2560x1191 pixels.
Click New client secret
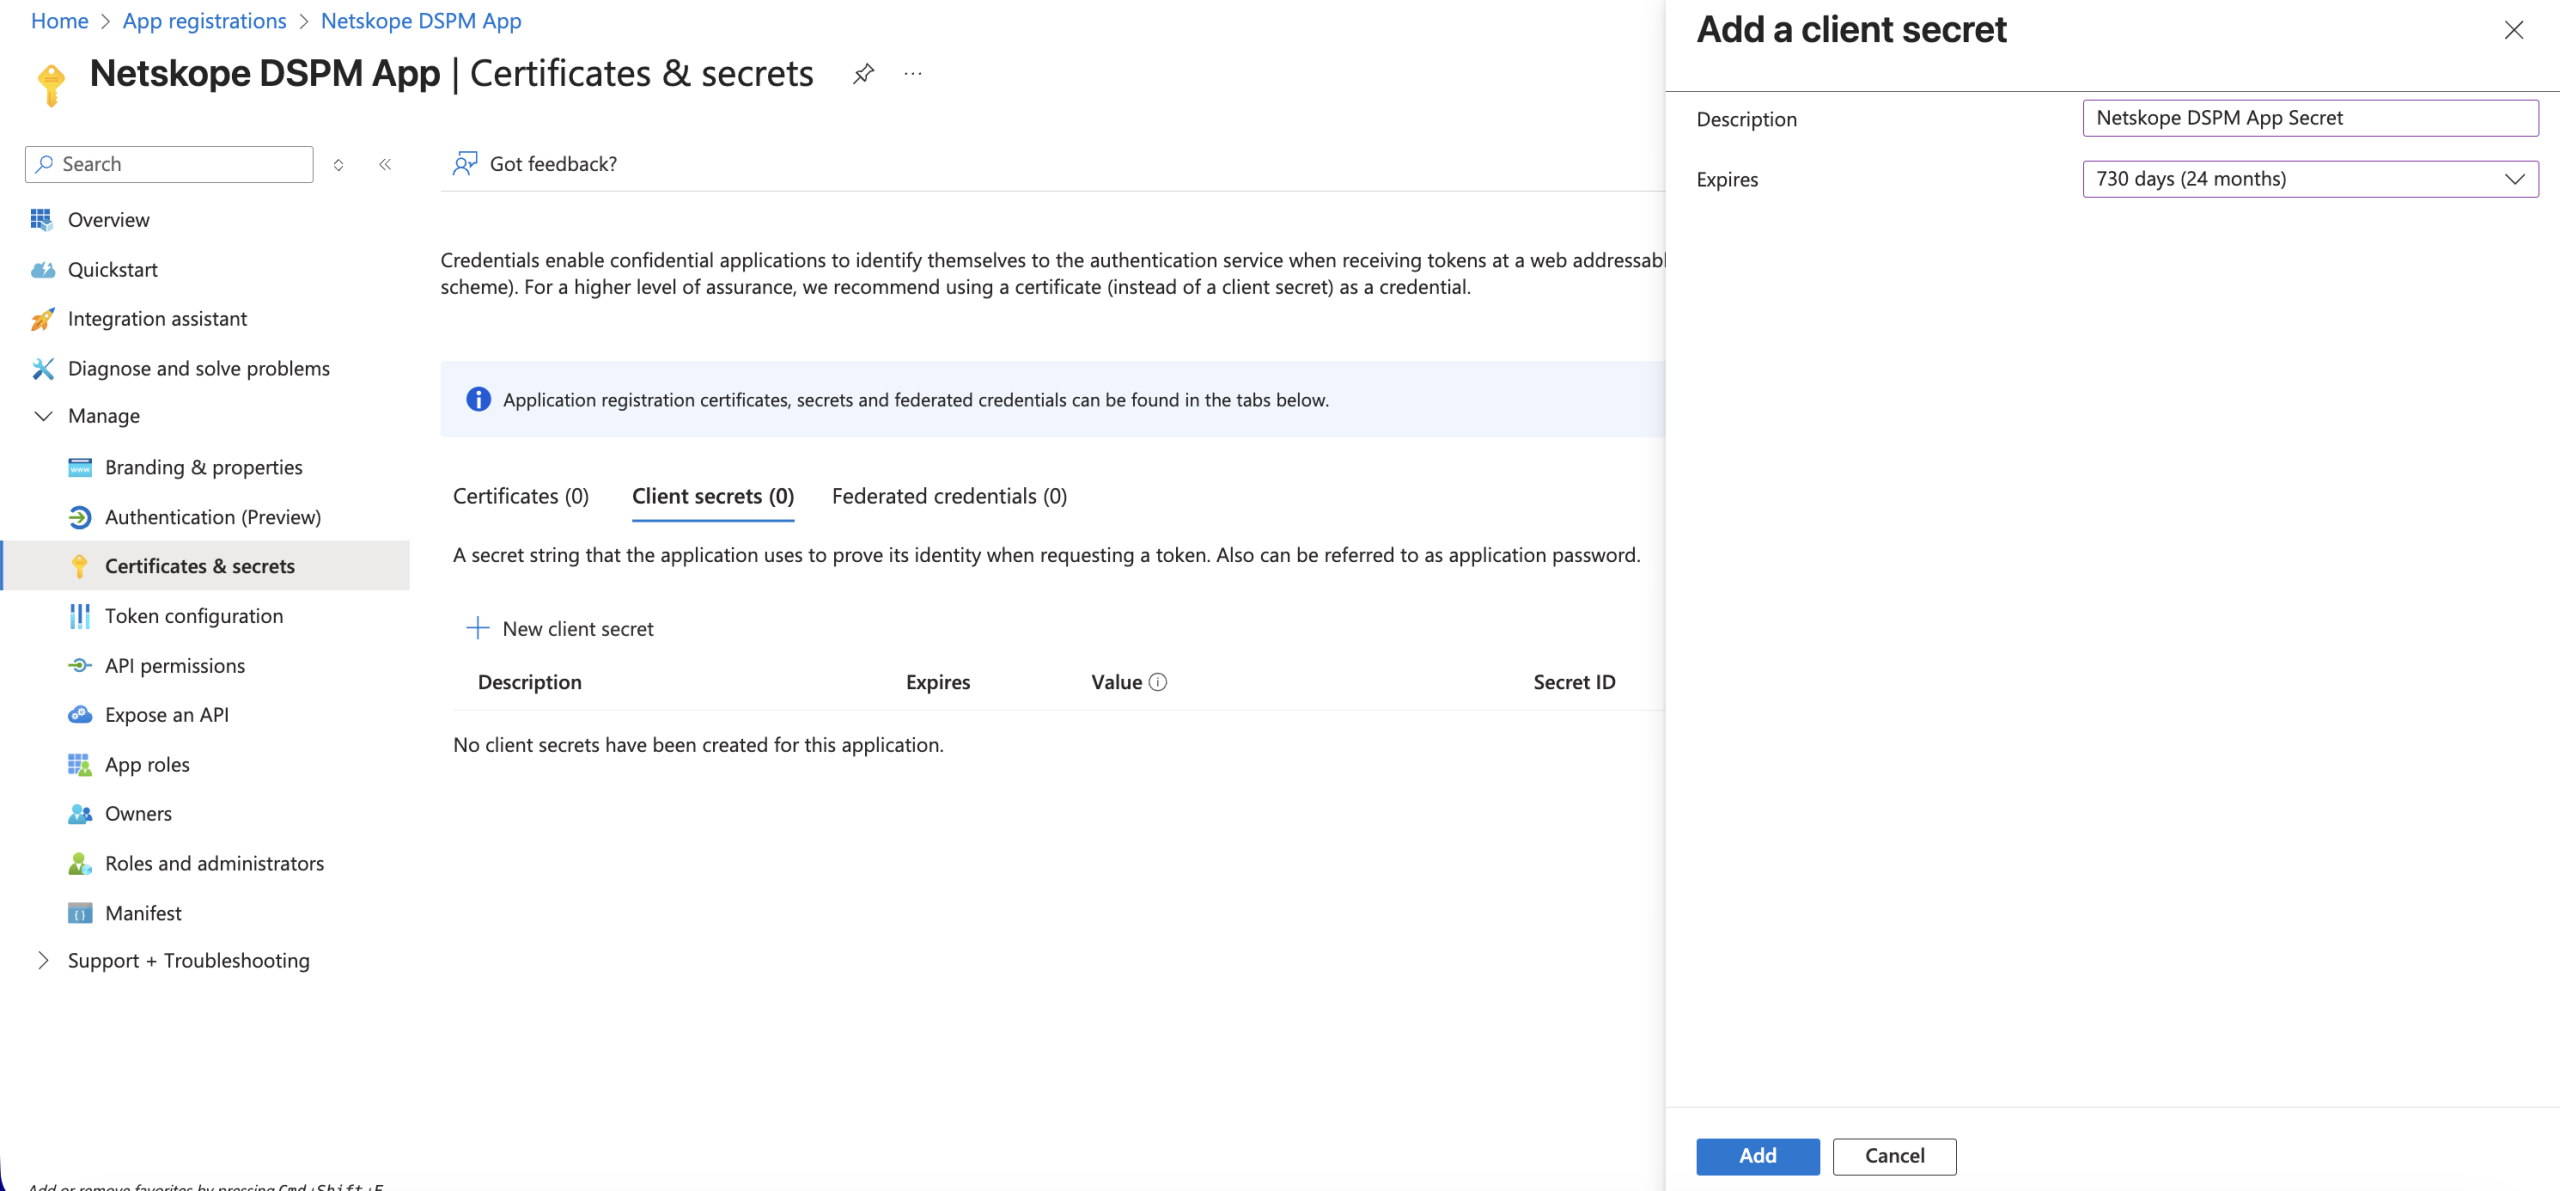(x=560, y=628)
